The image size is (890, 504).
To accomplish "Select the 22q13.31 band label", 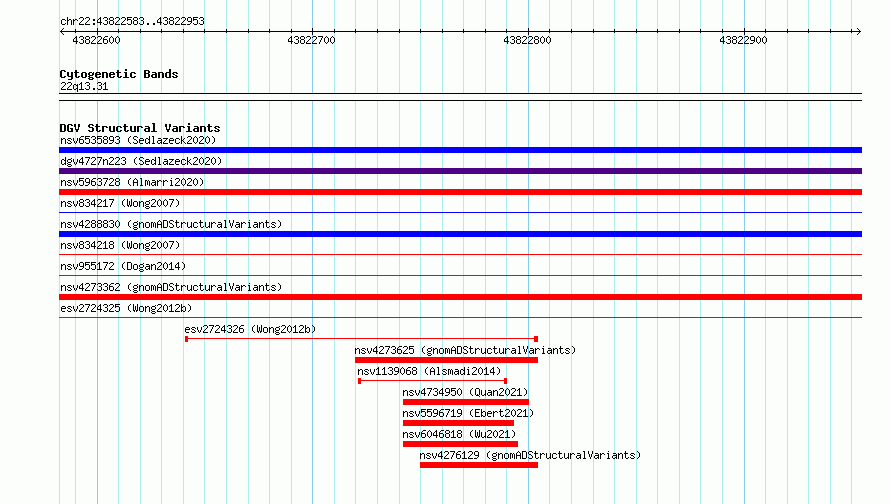I will click(x=84, y=86).
